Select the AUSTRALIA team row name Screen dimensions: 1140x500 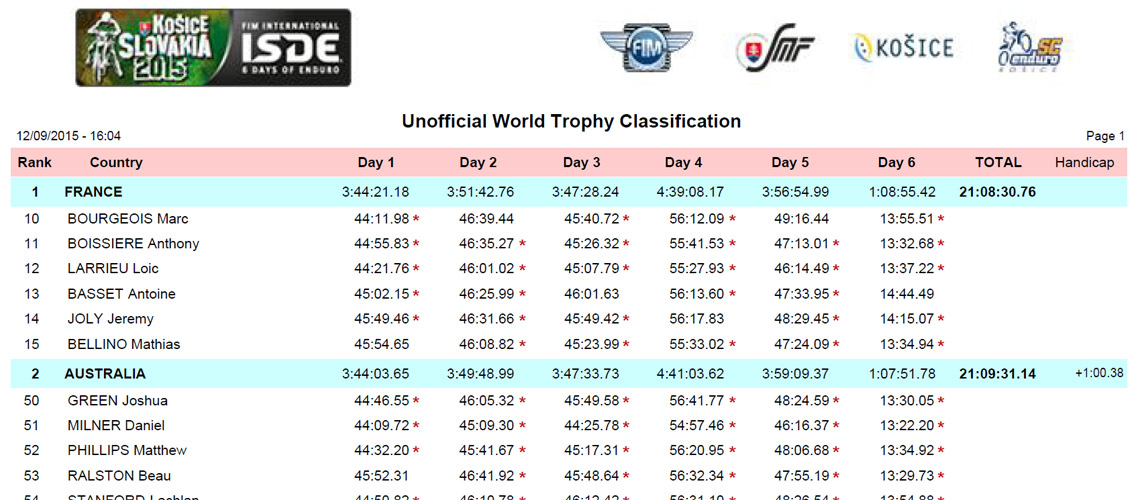pyautogui.click(x=105, y=374)
